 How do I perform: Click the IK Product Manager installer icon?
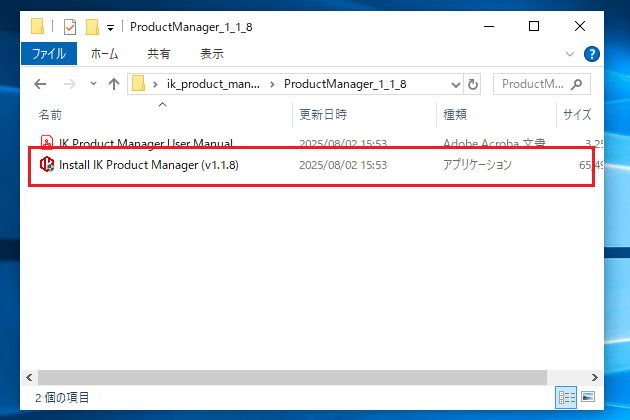(47, 164)
